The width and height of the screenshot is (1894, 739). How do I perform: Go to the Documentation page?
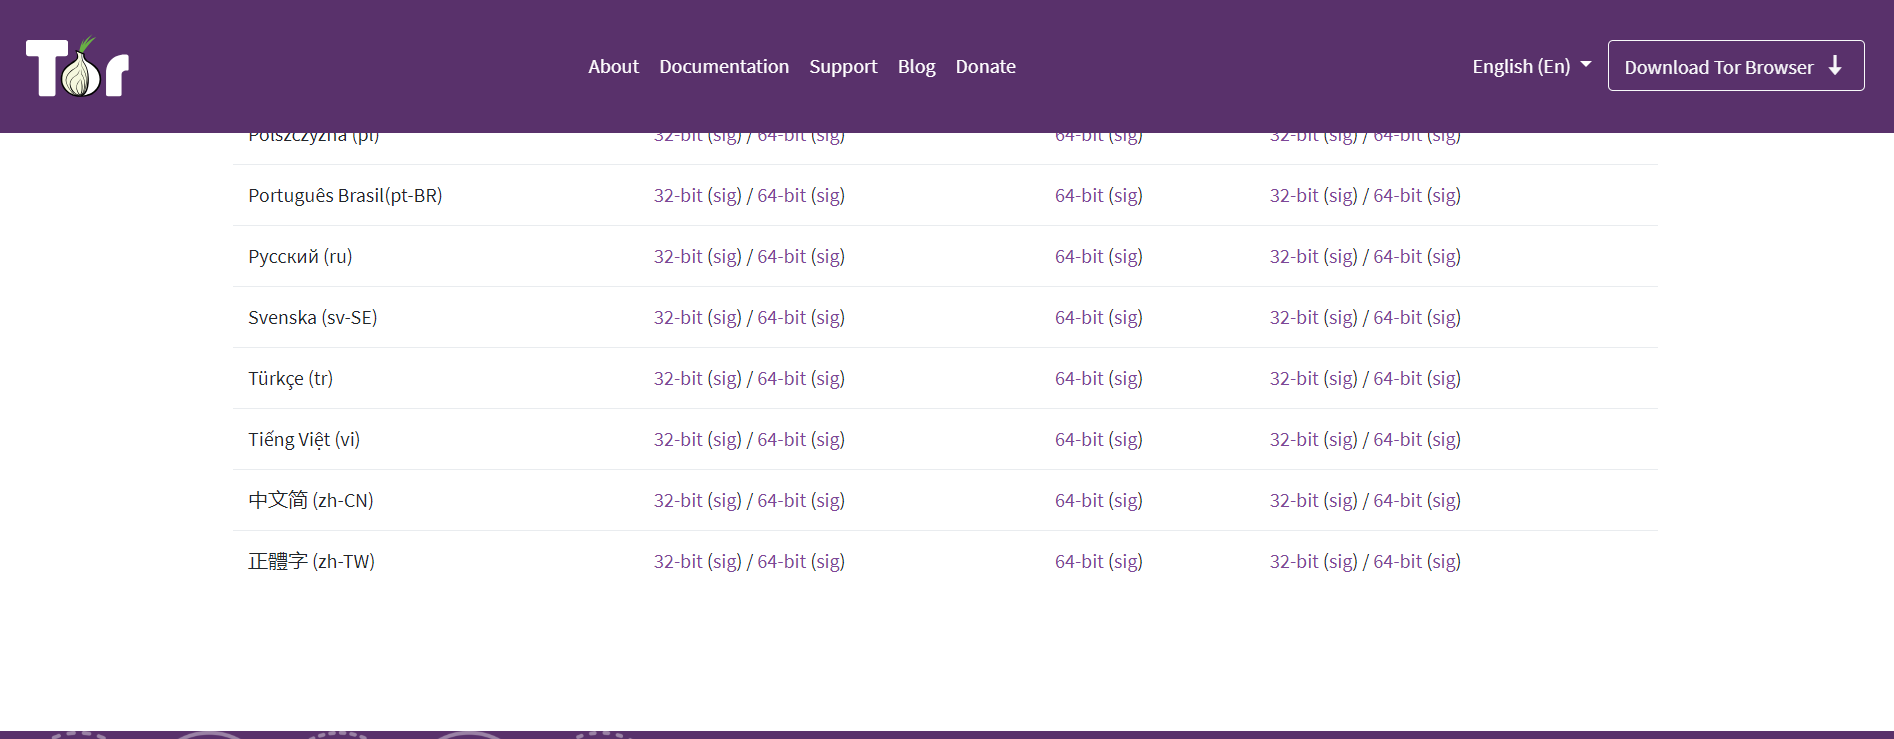(724, 66)
